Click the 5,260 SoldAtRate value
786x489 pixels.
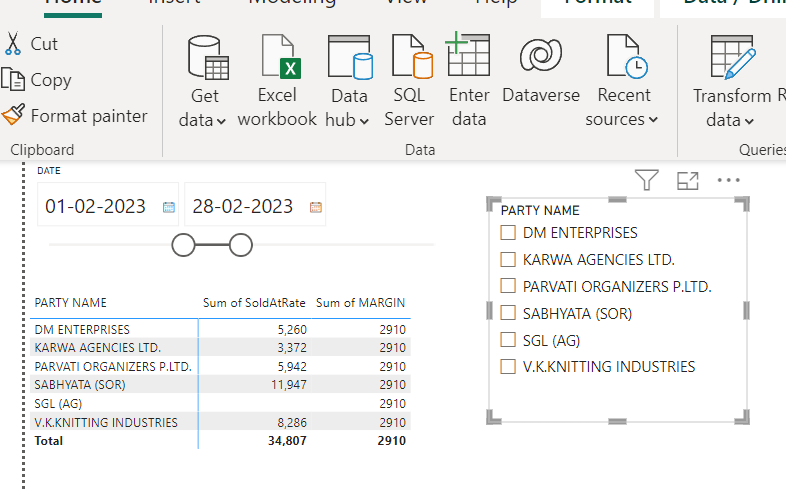pyautogui.click(x=292, y=330)
